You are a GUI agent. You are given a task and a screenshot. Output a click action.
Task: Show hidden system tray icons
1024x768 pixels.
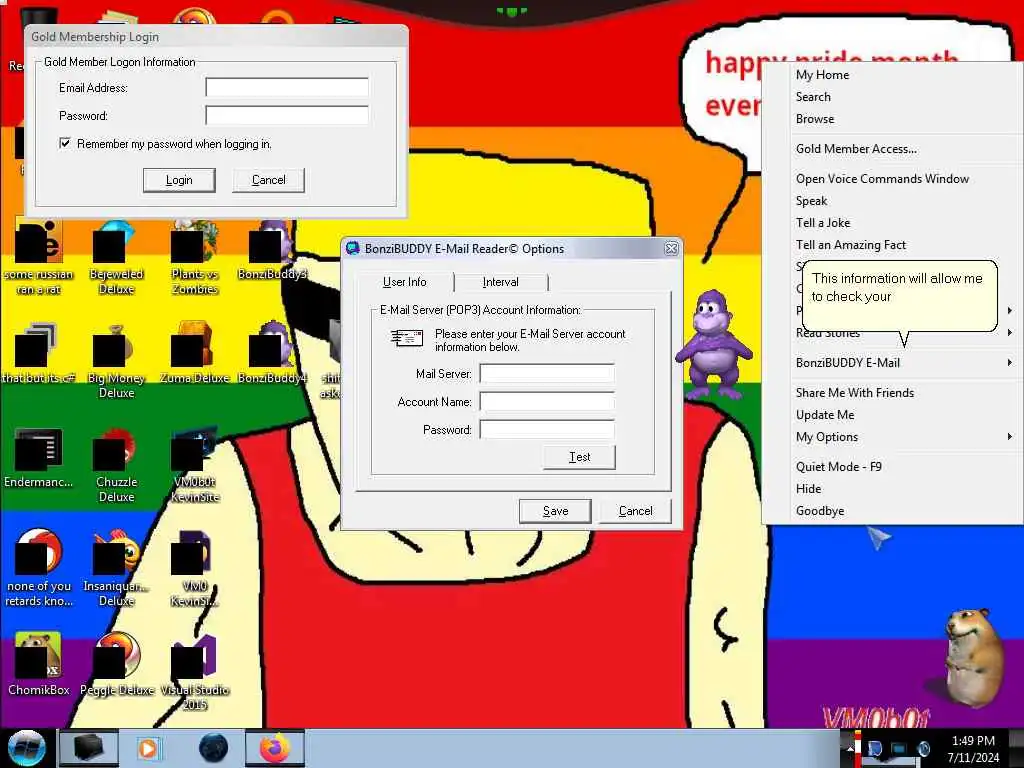[x=850, y=748]
